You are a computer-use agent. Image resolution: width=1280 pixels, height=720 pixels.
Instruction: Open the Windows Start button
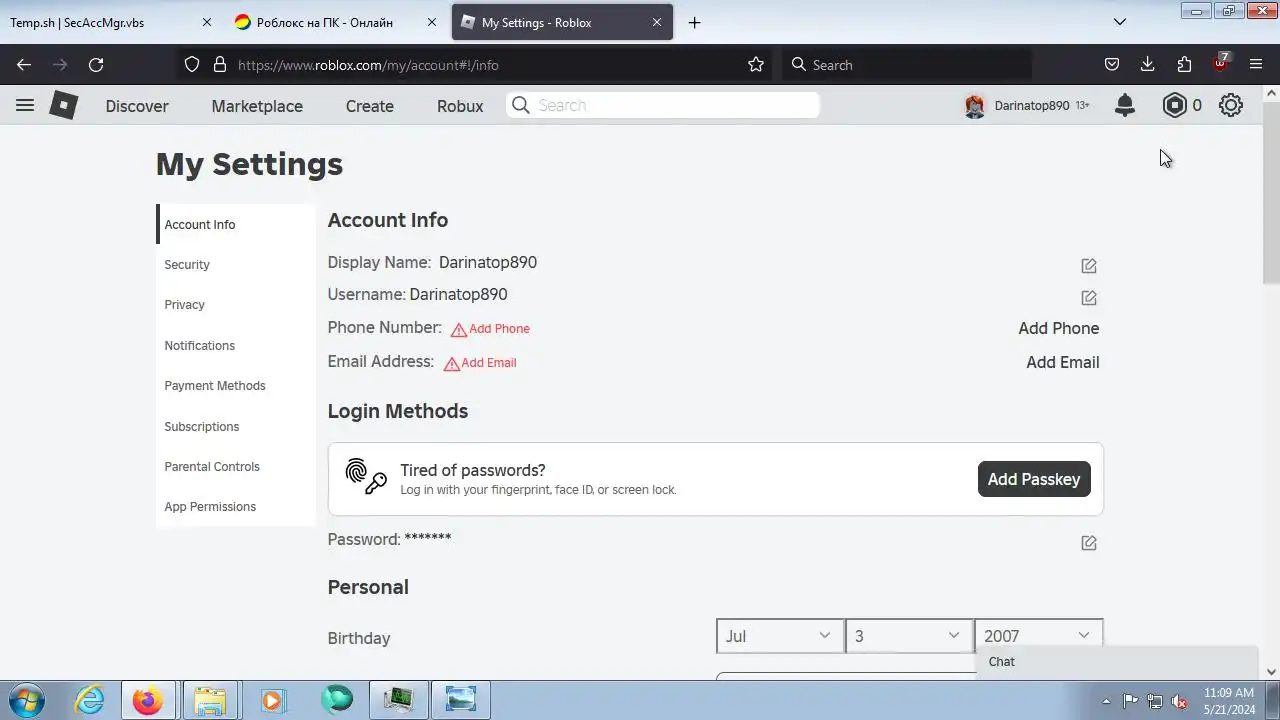tap(26, 700)
